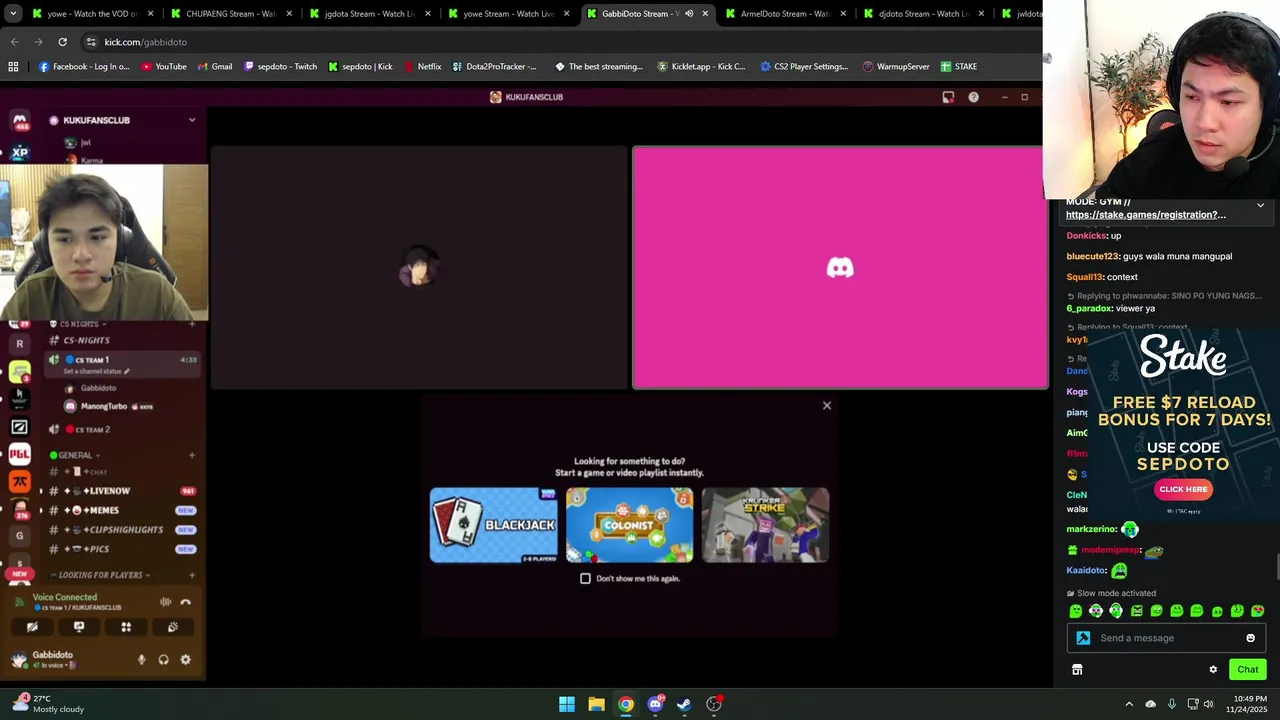Open the Windows Start menu
Image resolution: width=1280 pixels, height=720 pixels.
pos(567,704)
